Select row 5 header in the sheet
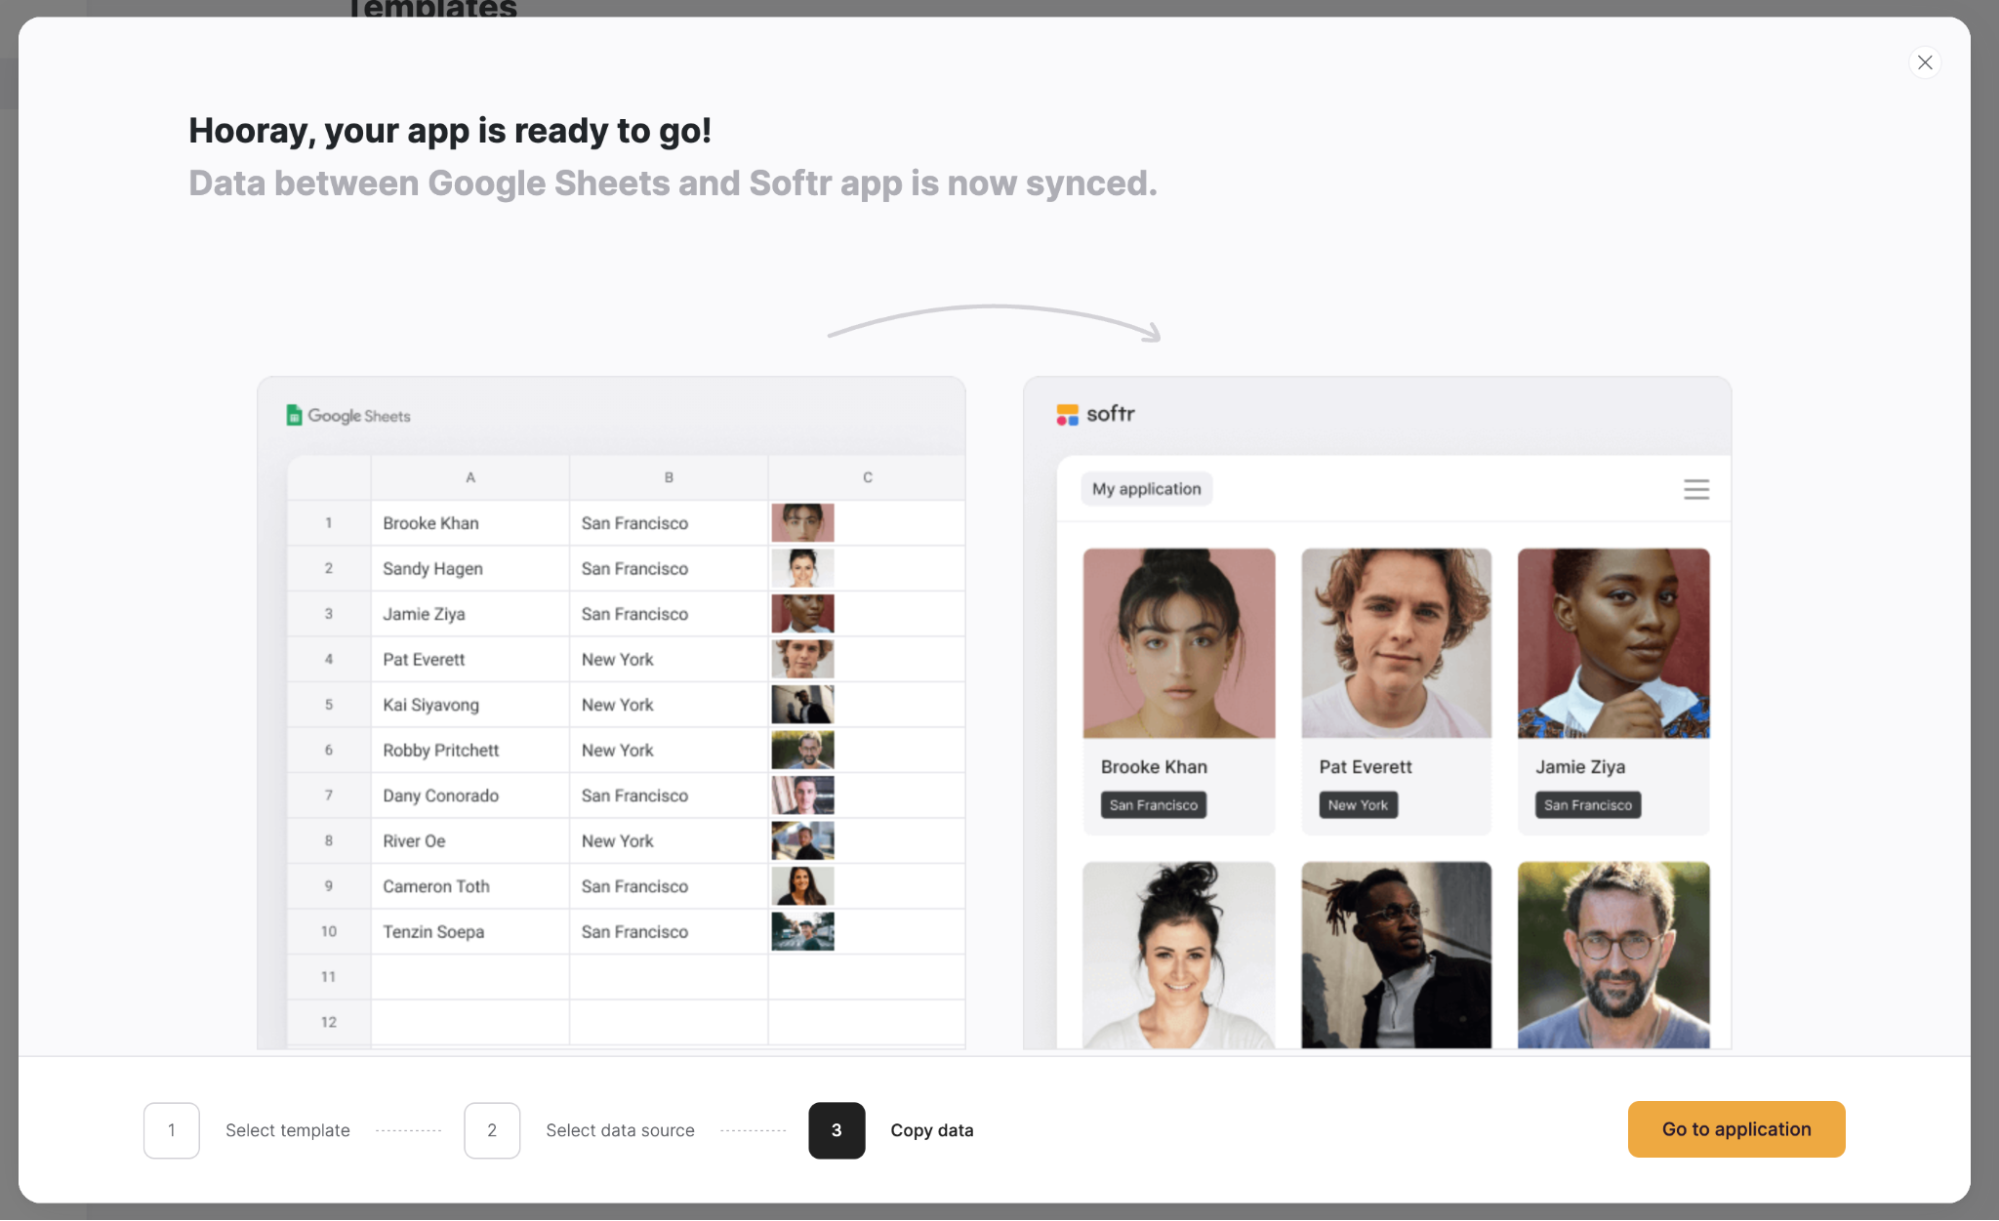Viewport: 1999px width, 1221px height. (x=328, y=705)
